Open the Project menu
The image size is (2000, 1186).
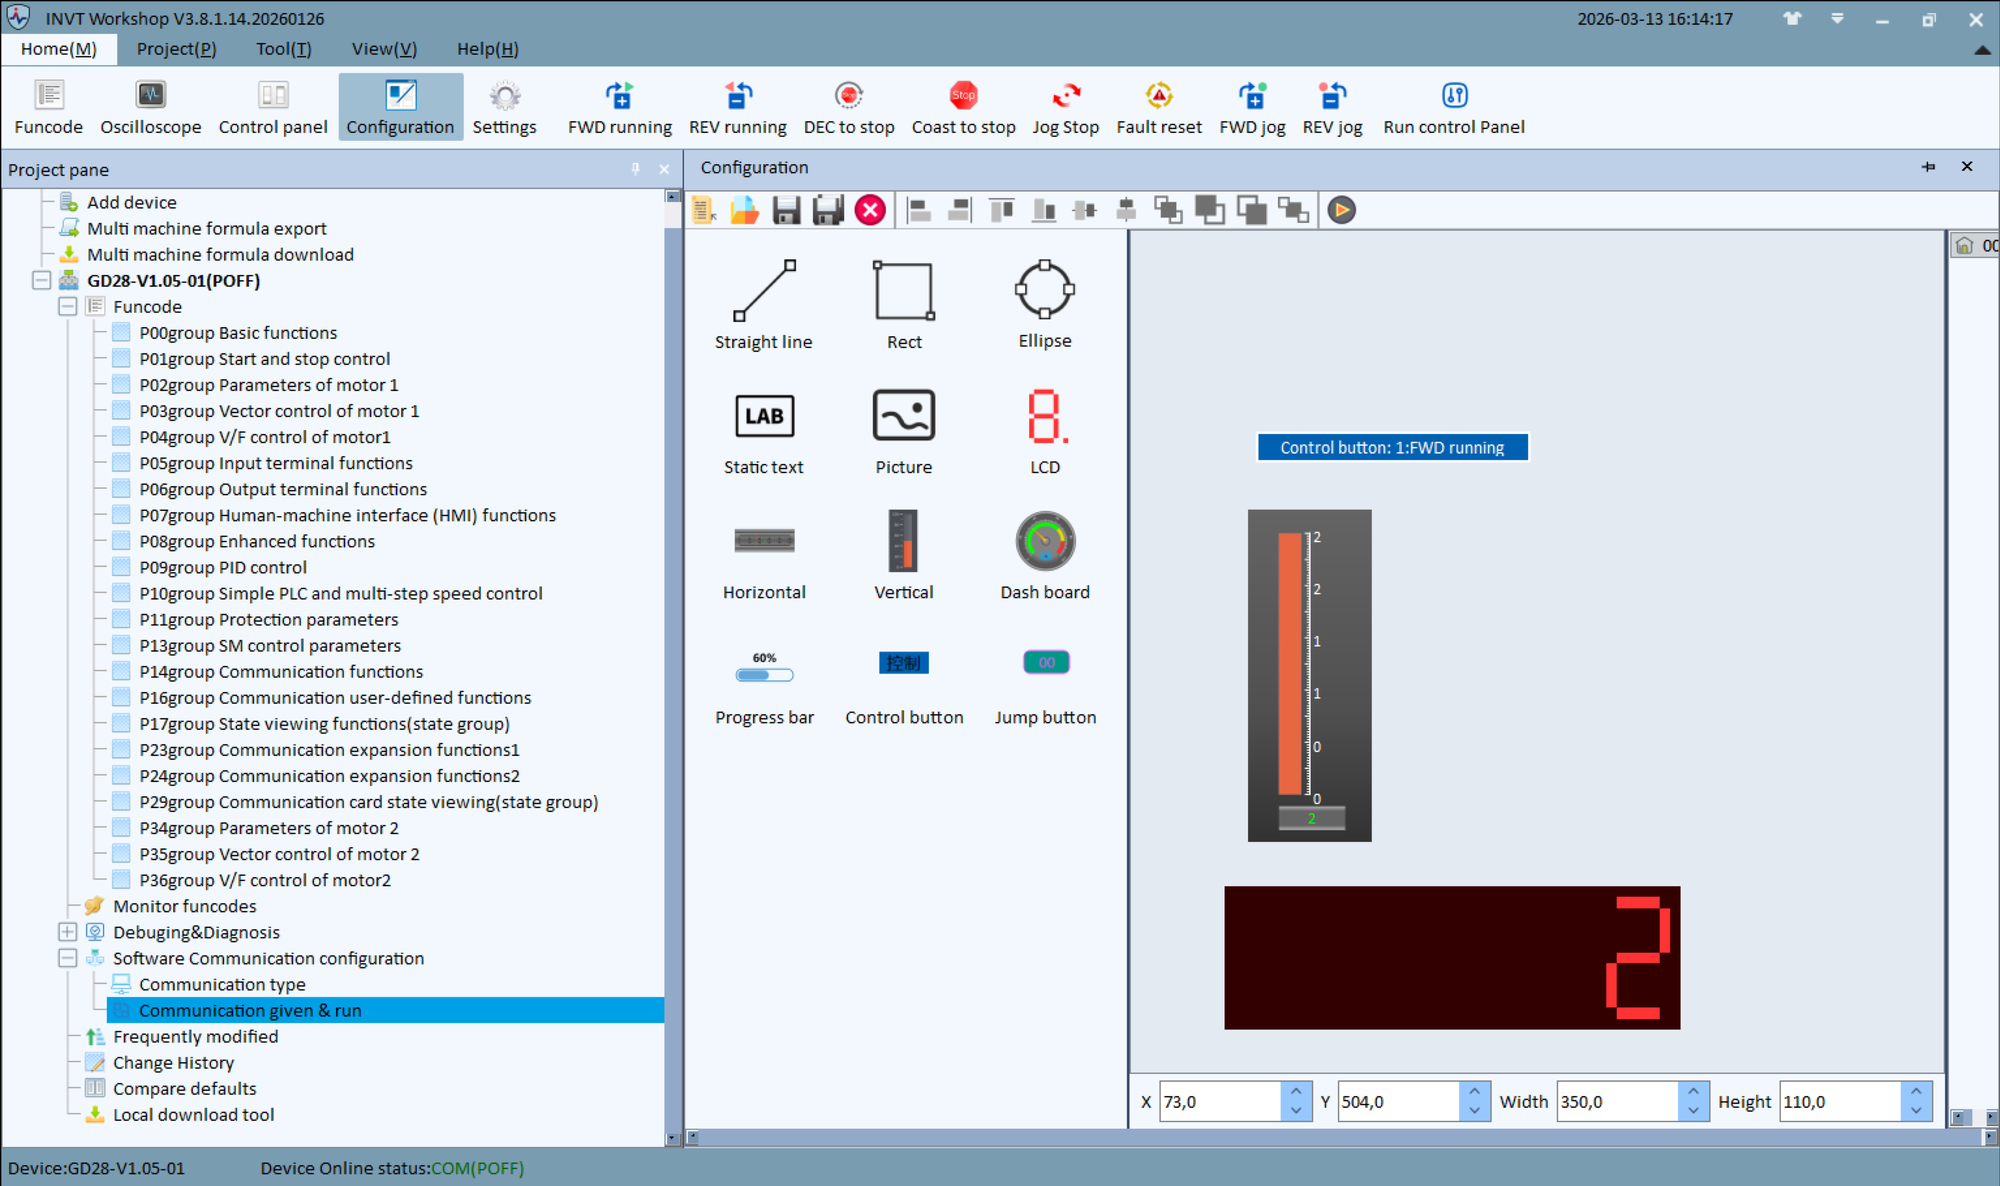[x=176, y=48]
